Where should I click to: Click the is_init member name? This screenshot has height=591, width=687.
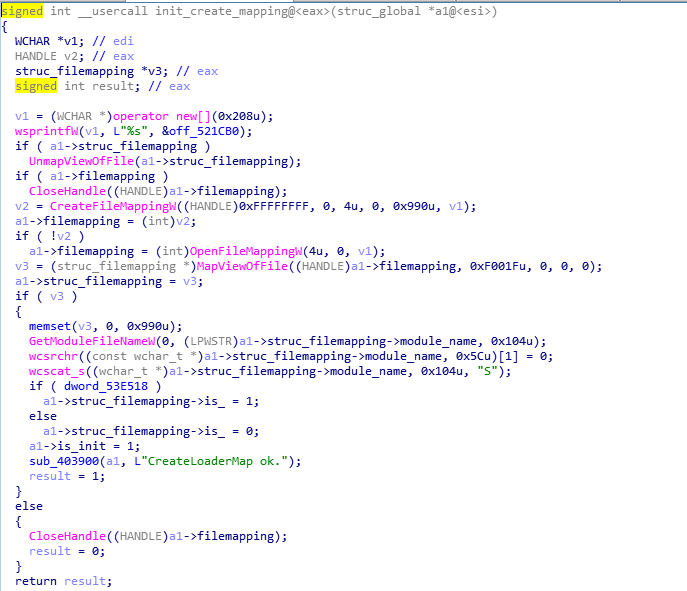pyautogui.click(x=81, y=446)
